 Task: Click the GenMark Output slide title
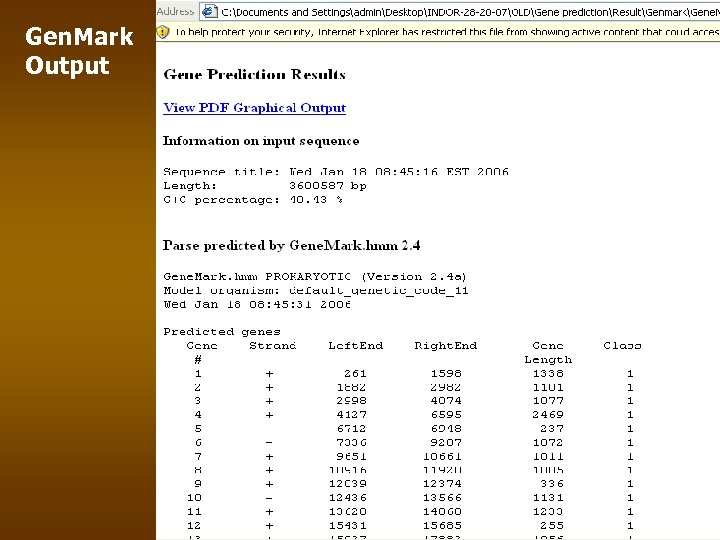click(79, 51)
